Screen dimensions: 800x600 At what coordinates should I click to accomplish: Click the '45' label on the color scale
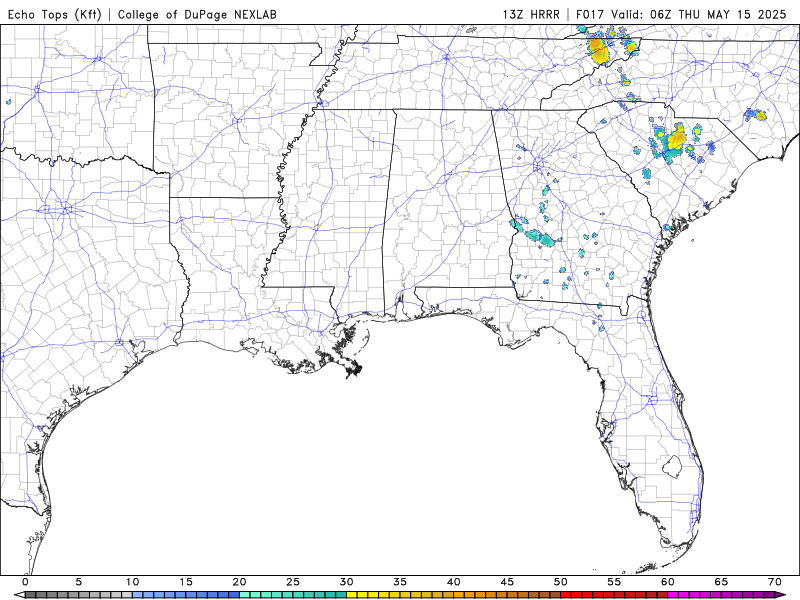(507, 582)
